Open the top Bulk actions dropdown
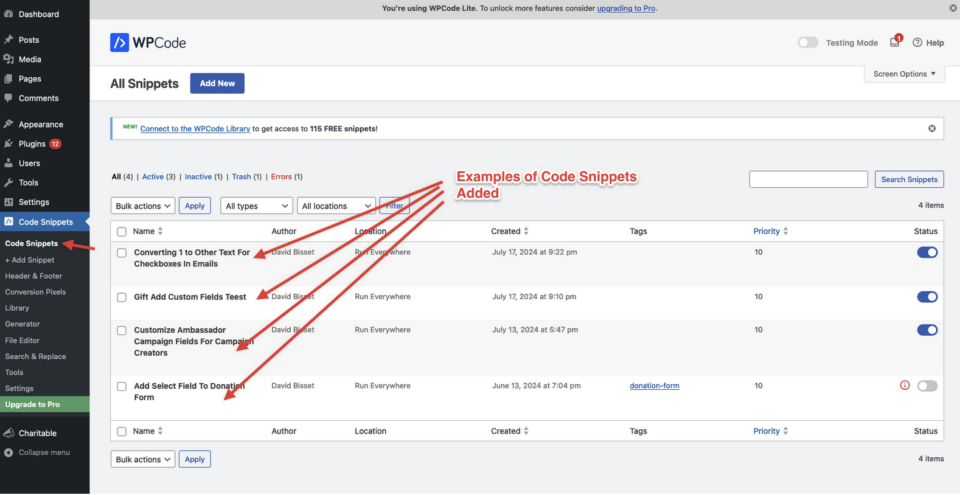This screenshot has width=960, height=495. 143,206
